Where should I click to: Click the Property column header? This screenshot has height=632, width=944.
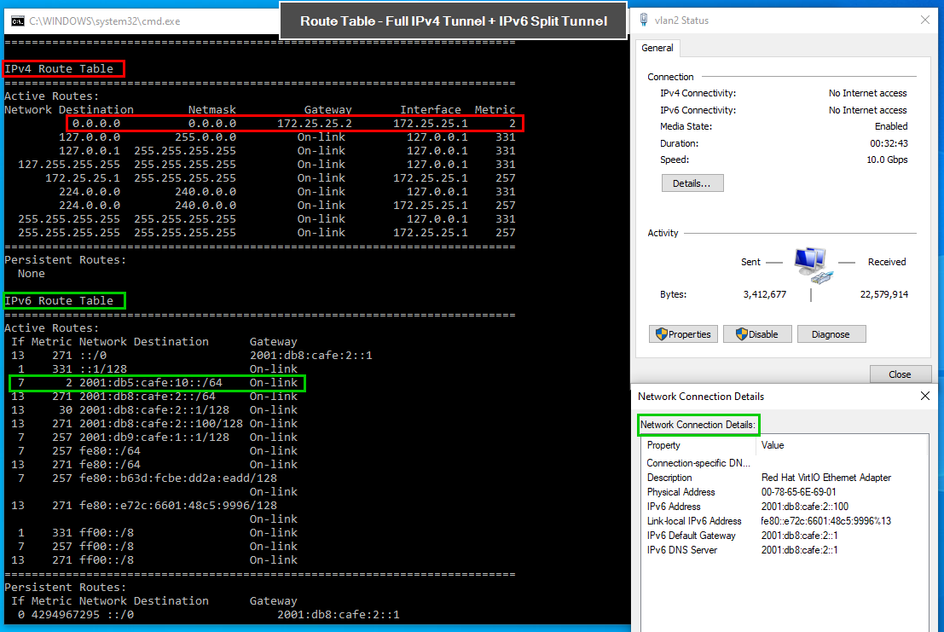[663, 445]
